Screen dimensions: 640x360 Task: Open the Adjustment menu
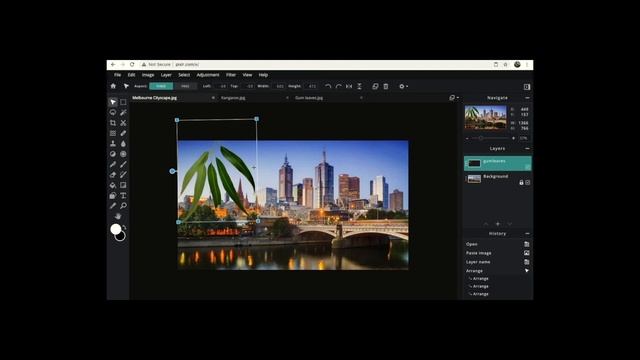(208, 75)
